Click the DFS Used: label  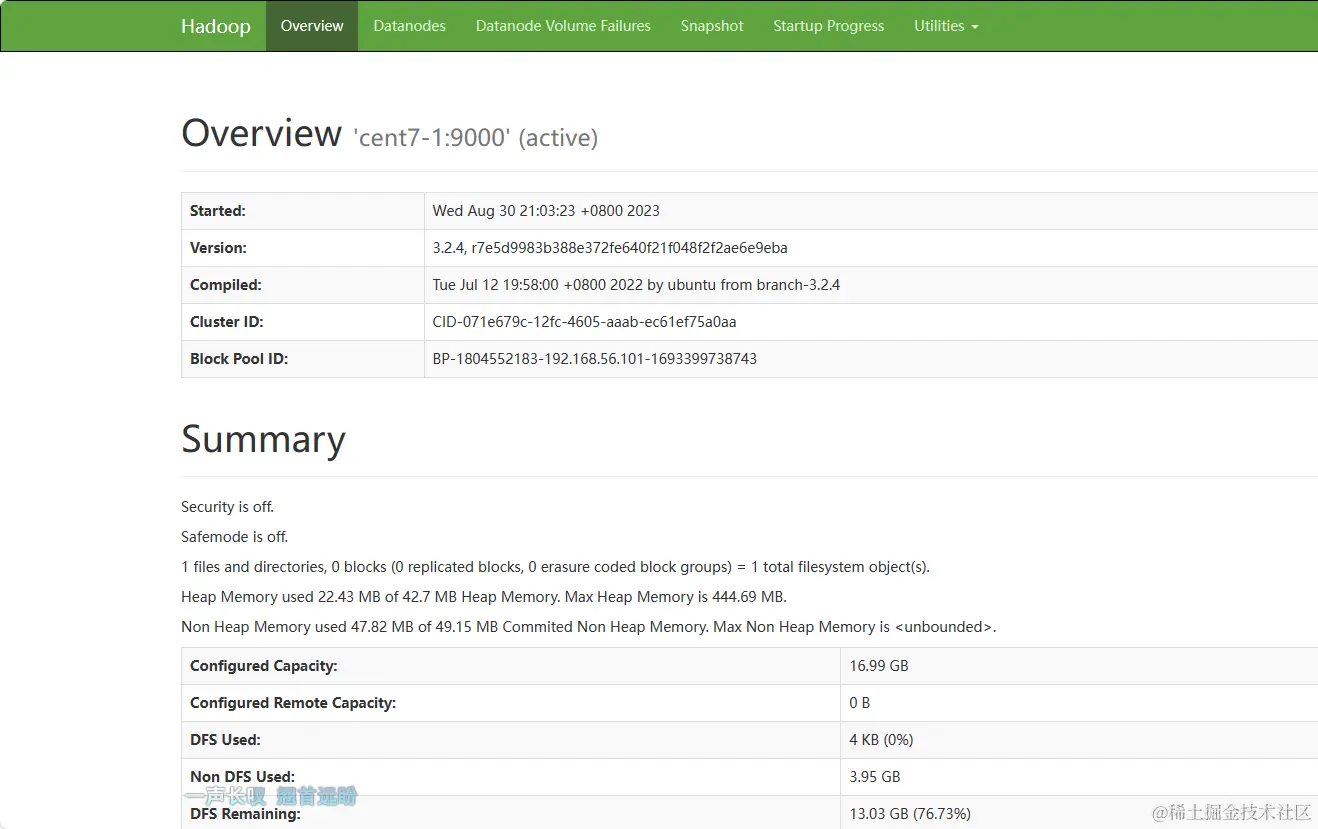point(225,740)
